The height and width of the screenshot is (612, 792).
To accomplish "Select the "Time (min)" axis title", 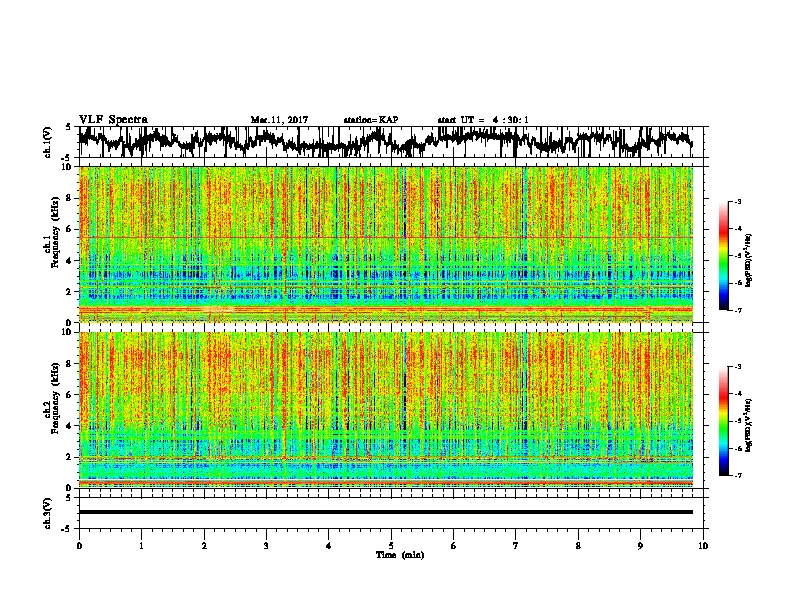I will click(400, 555).
